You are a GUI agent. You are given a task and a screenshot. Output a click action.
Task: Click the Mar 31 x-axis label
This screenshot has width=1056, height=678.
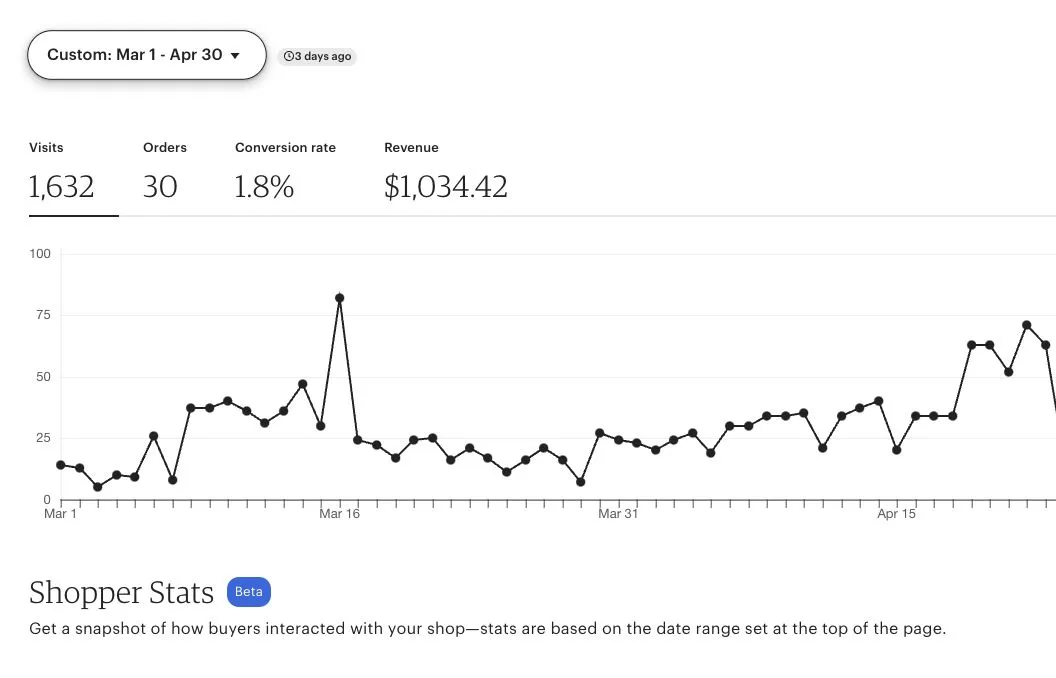click(618, 514)
